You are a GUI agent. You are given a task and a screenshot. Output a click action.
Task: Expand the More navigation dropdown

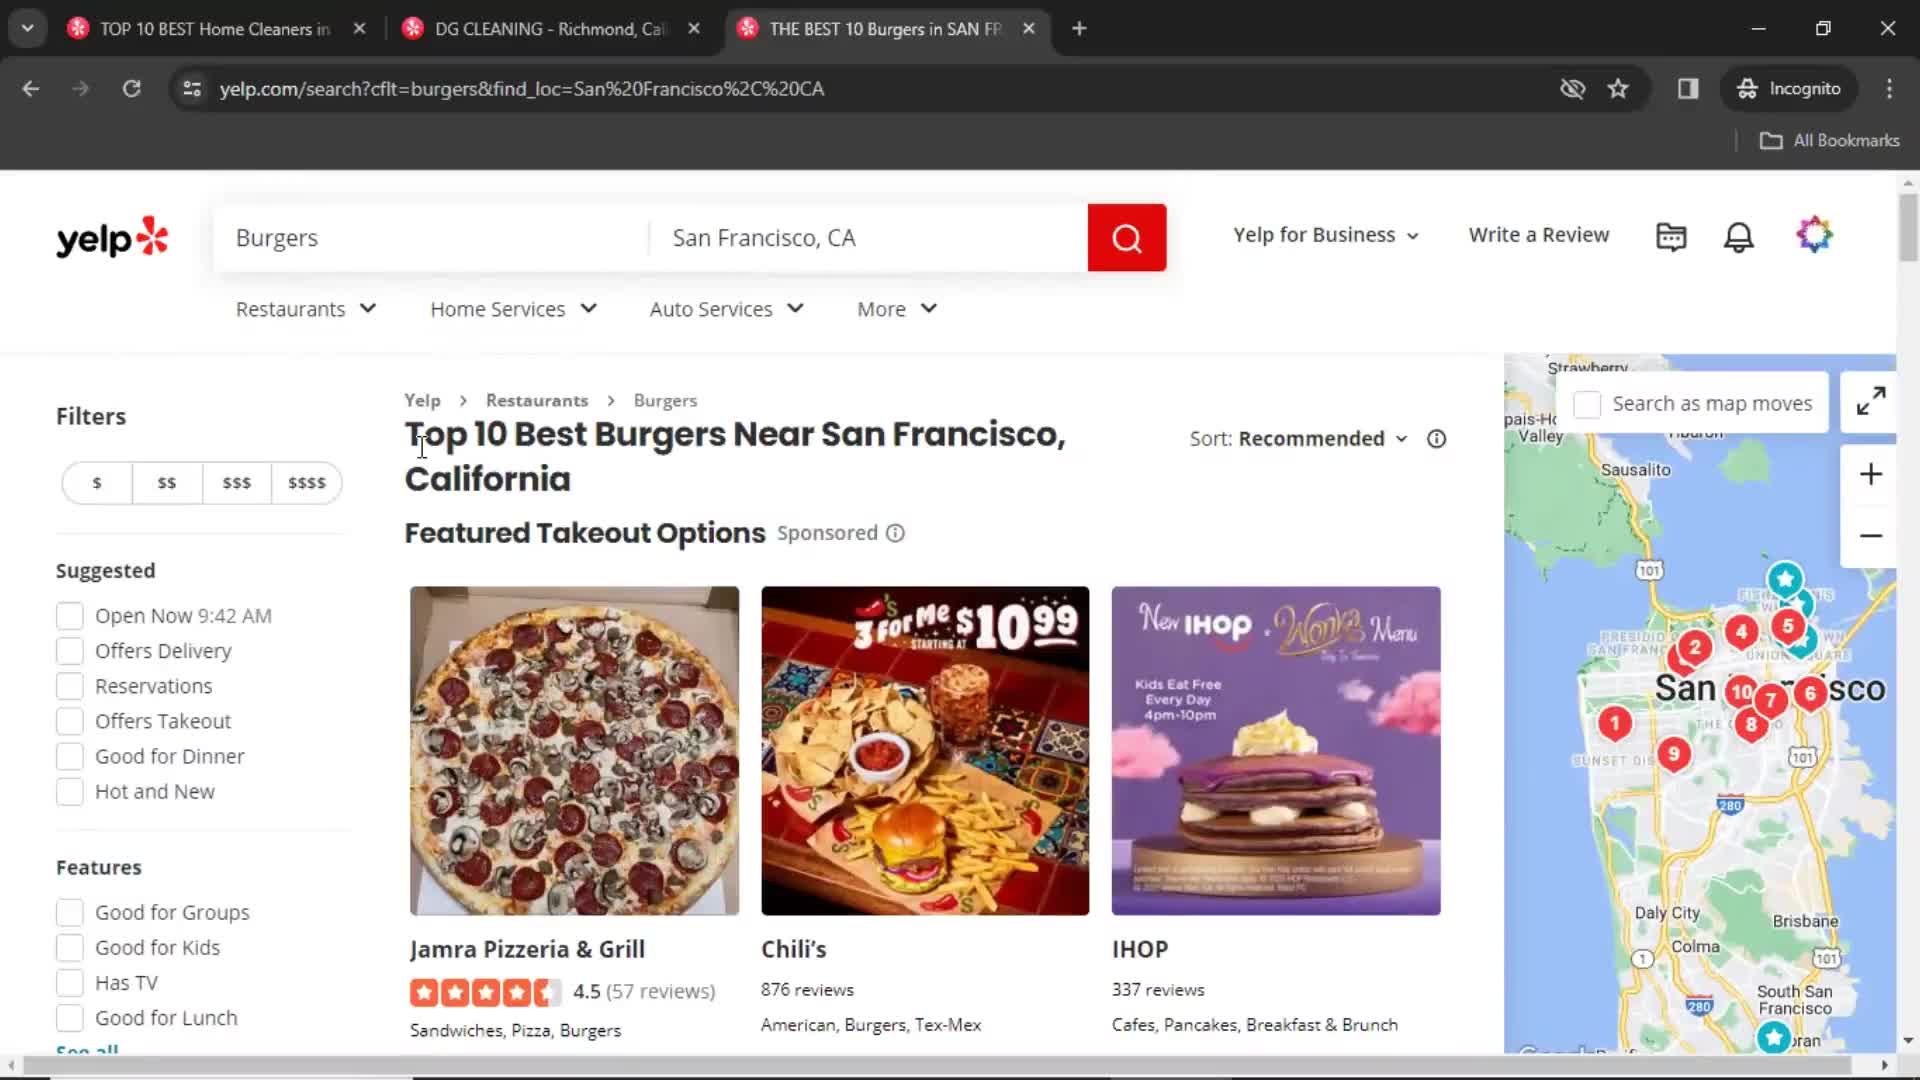[897, 307]
